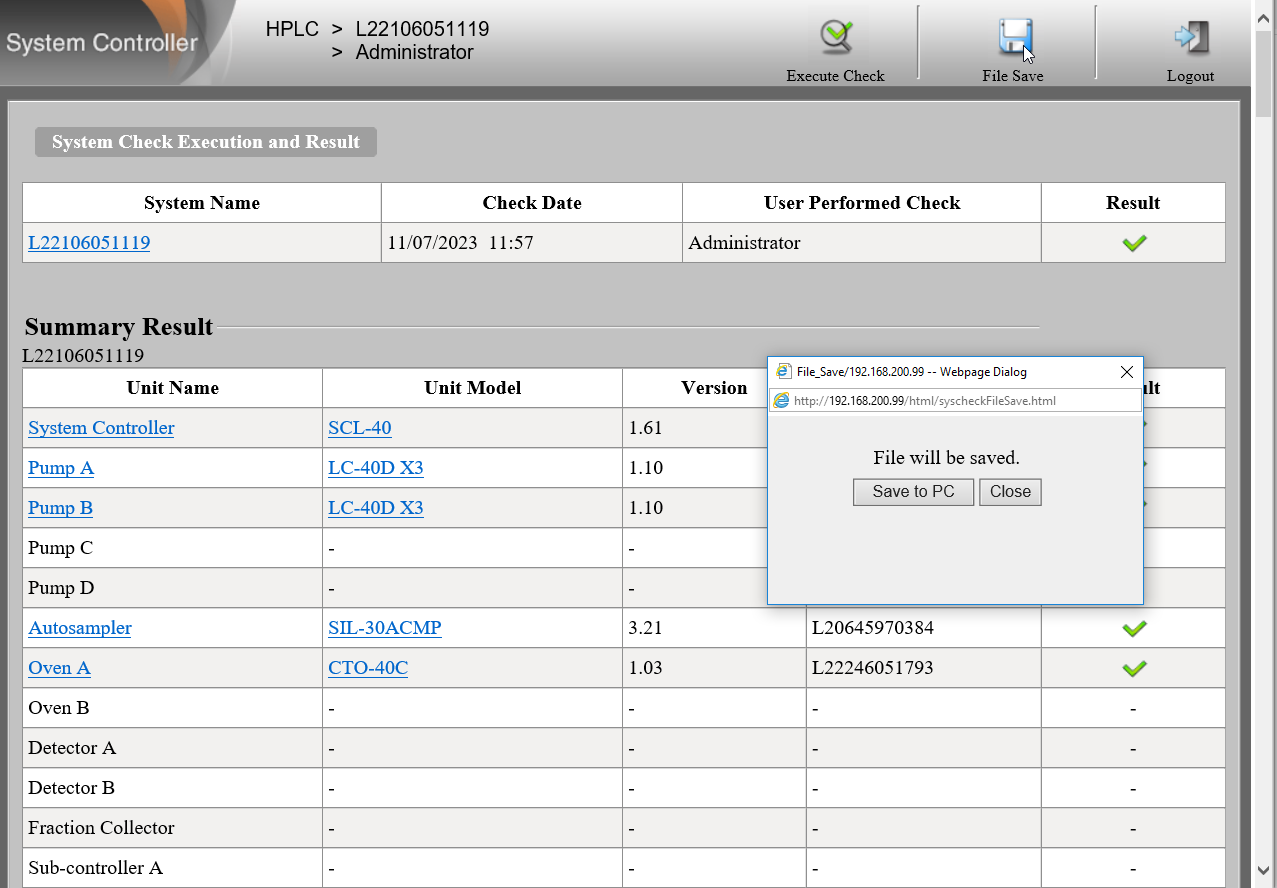The image size is (1277, 888).
Task: Click the green checkmark in top Result row
Action: (1134, 243)
